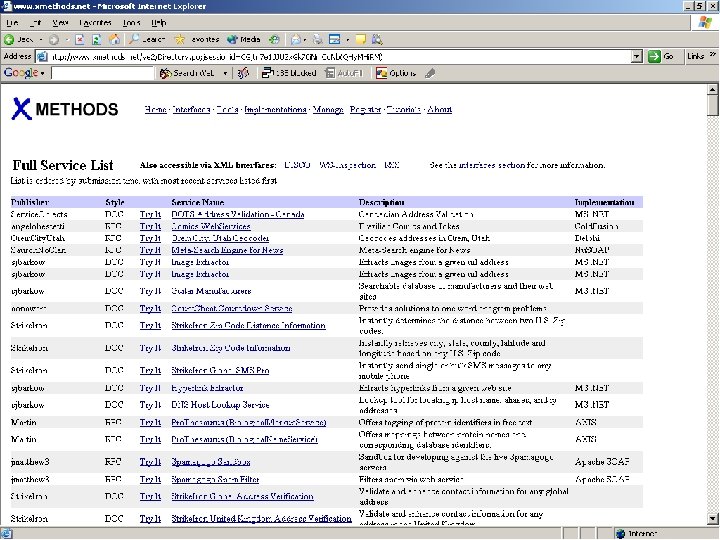Open Google toolbar Options
Viewport: 720px width, 540px height.
tap(396, 73)
